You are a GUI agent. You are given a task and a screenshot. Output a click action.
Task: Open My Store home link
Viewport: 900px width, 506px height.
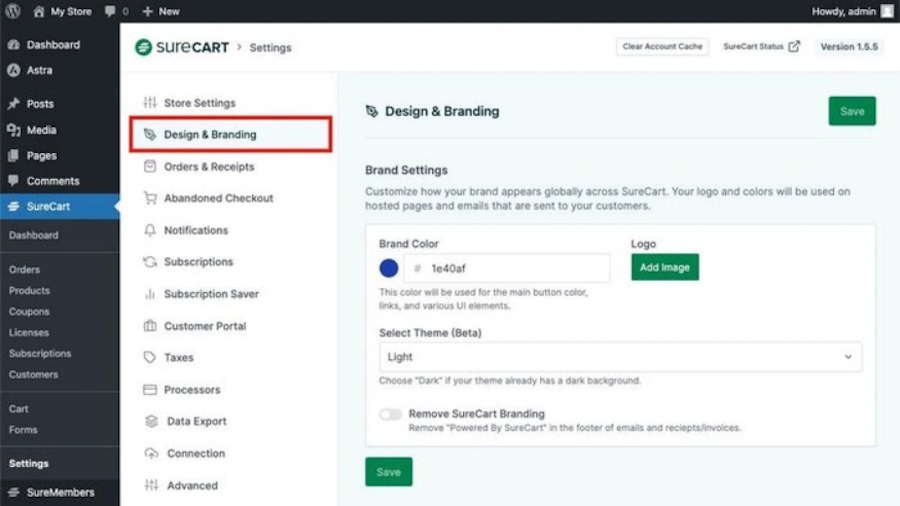pyautogui.click(x=62, y=11)
